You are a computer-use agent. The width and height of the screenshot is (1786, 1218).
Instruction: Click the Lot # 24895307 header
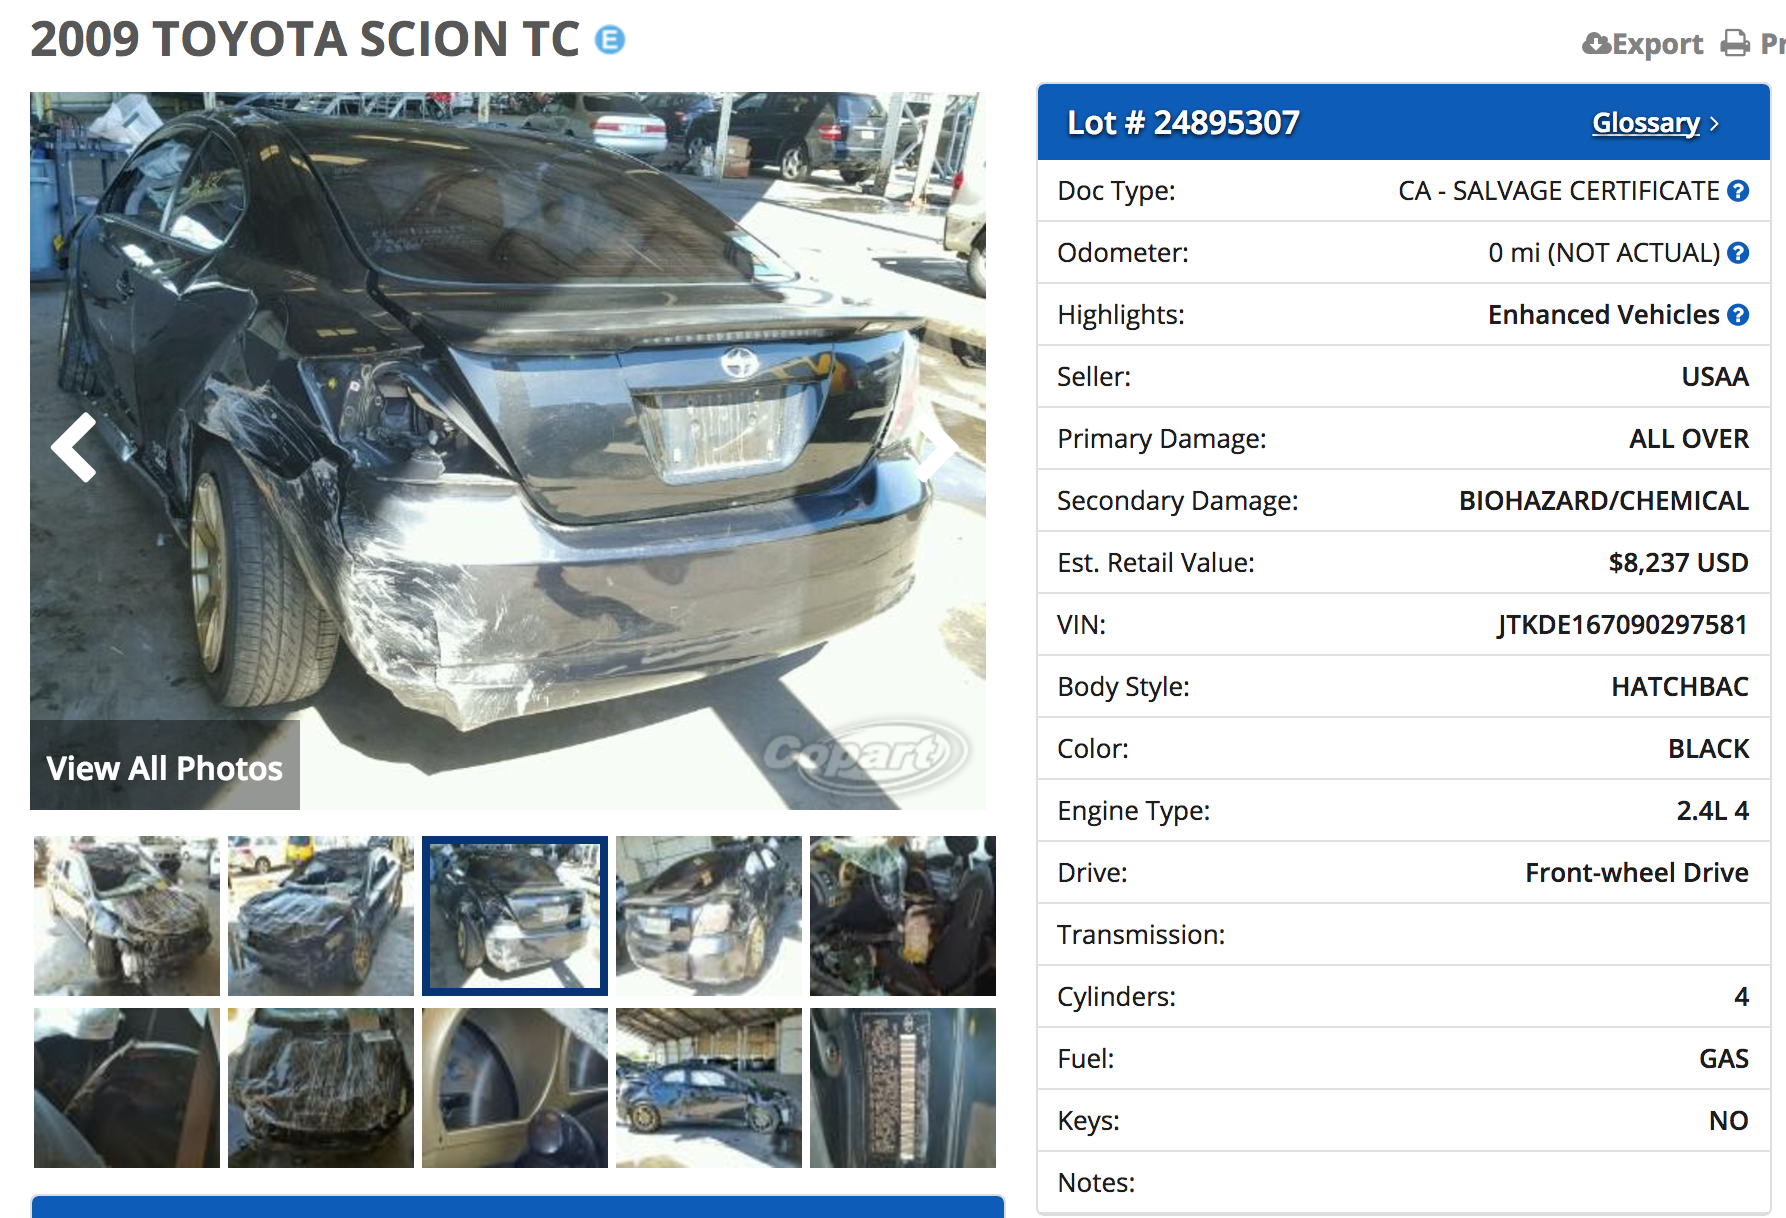(1183, 123)
